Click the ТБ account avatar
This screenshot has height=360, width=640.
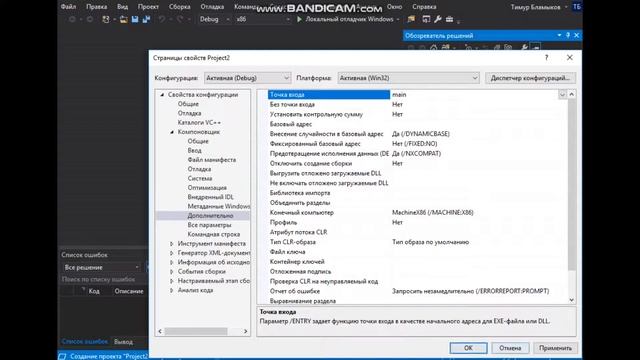pos(577,7)
